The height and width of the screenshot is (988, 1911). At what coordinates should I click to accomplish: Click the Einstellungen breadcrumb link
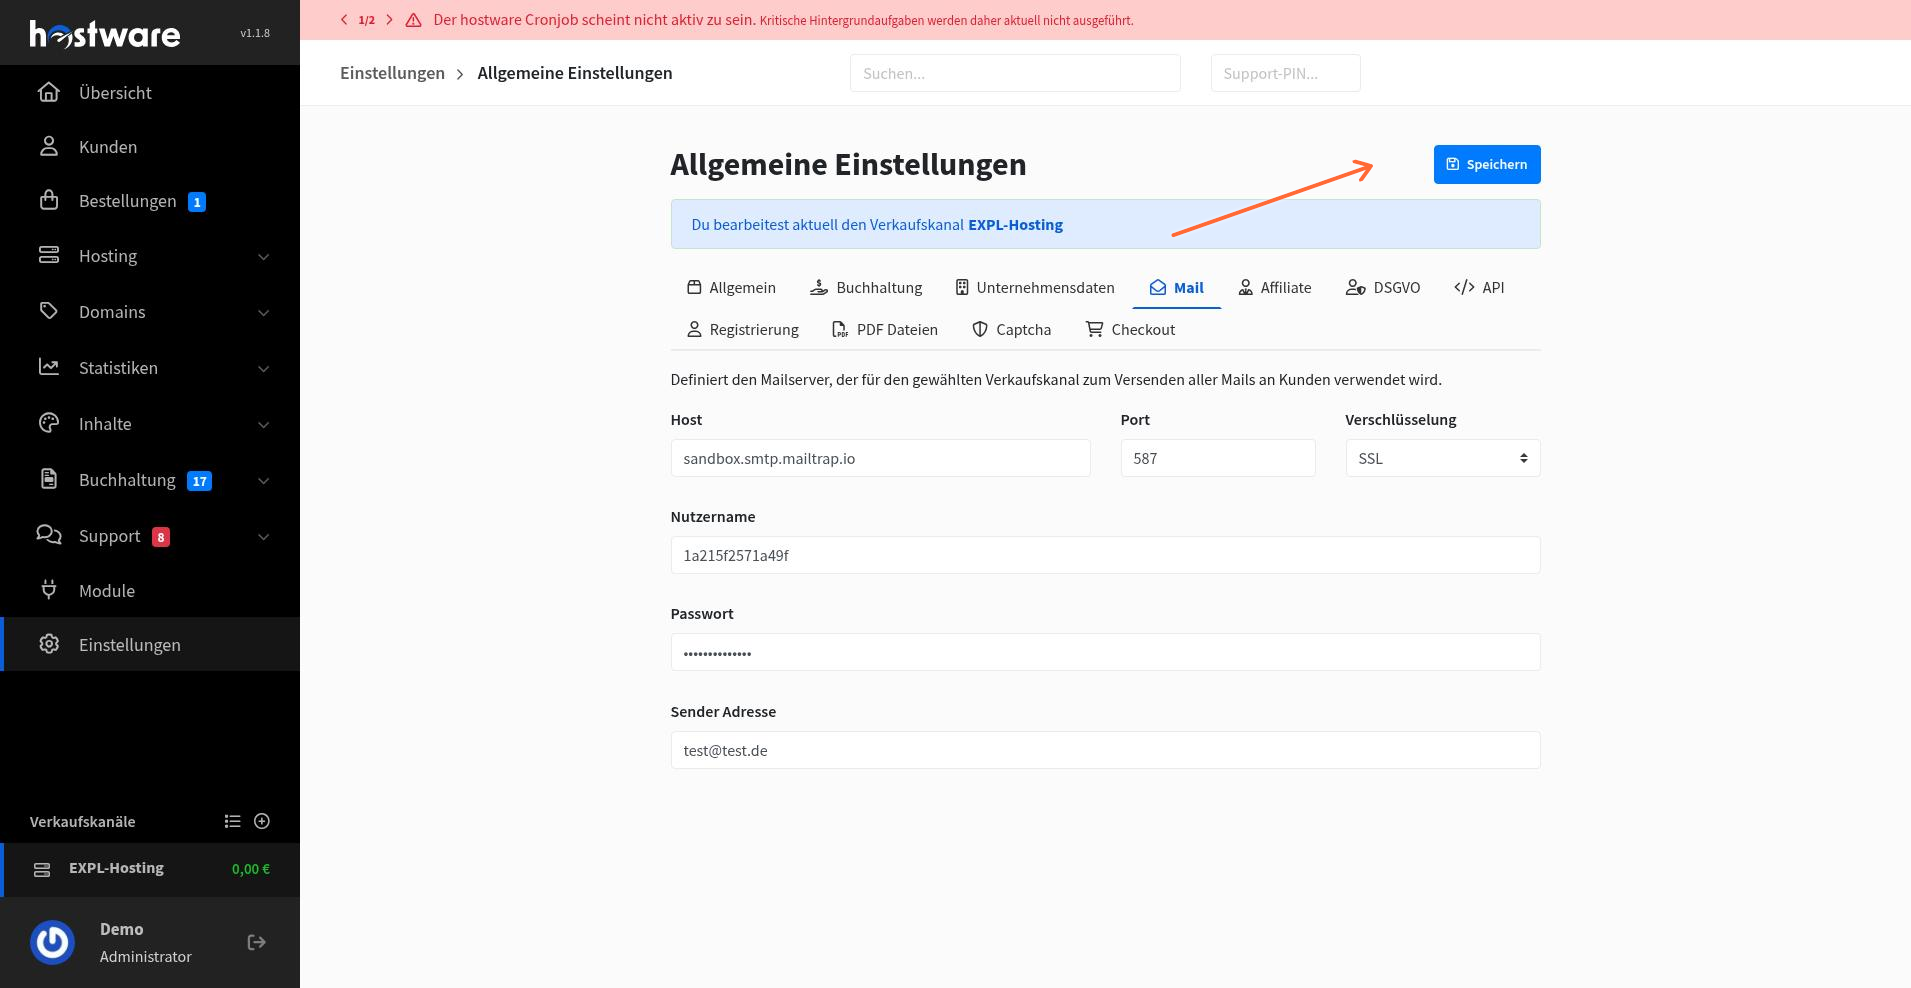click(392, 73)
